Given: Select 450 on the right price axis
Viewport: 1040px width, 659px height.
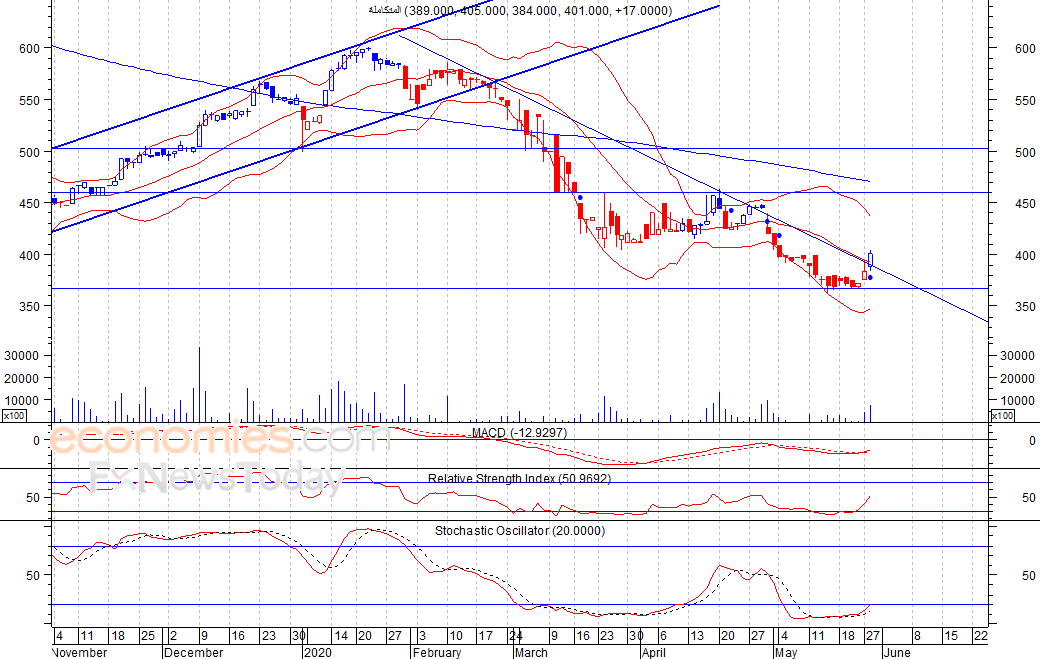Looking at the screenshot, I should [x=1025, y=204].
